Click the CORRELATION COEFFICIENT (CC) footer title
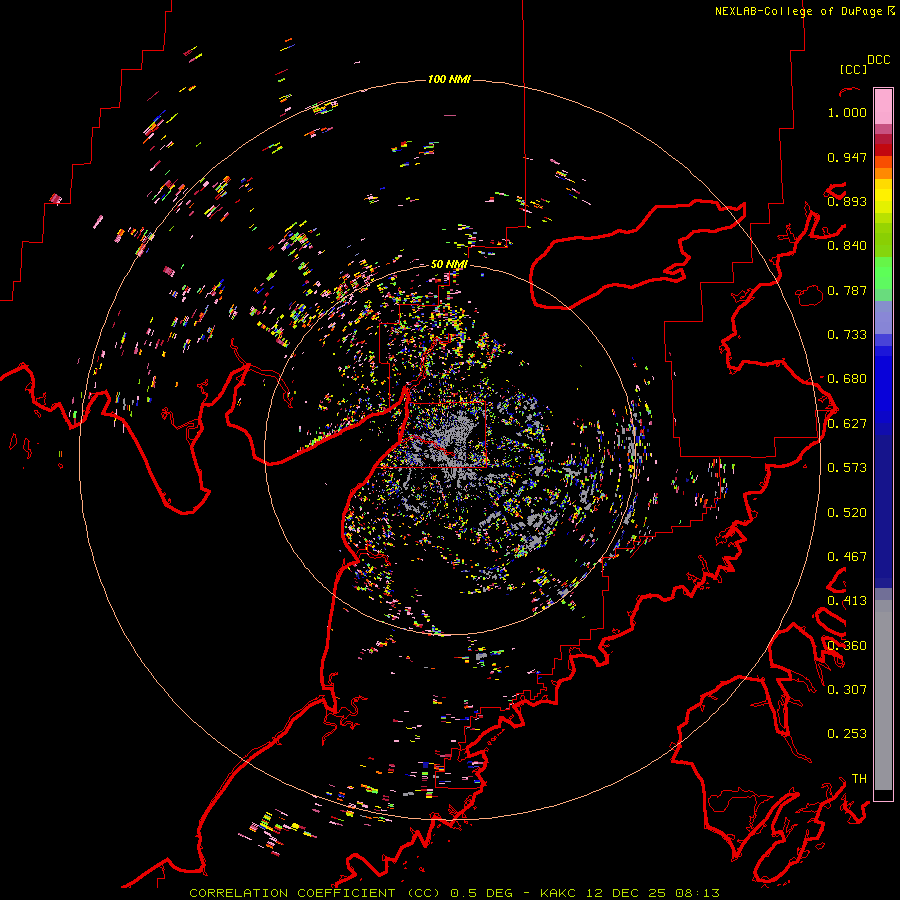900x900 pixels. pos(315,893)
